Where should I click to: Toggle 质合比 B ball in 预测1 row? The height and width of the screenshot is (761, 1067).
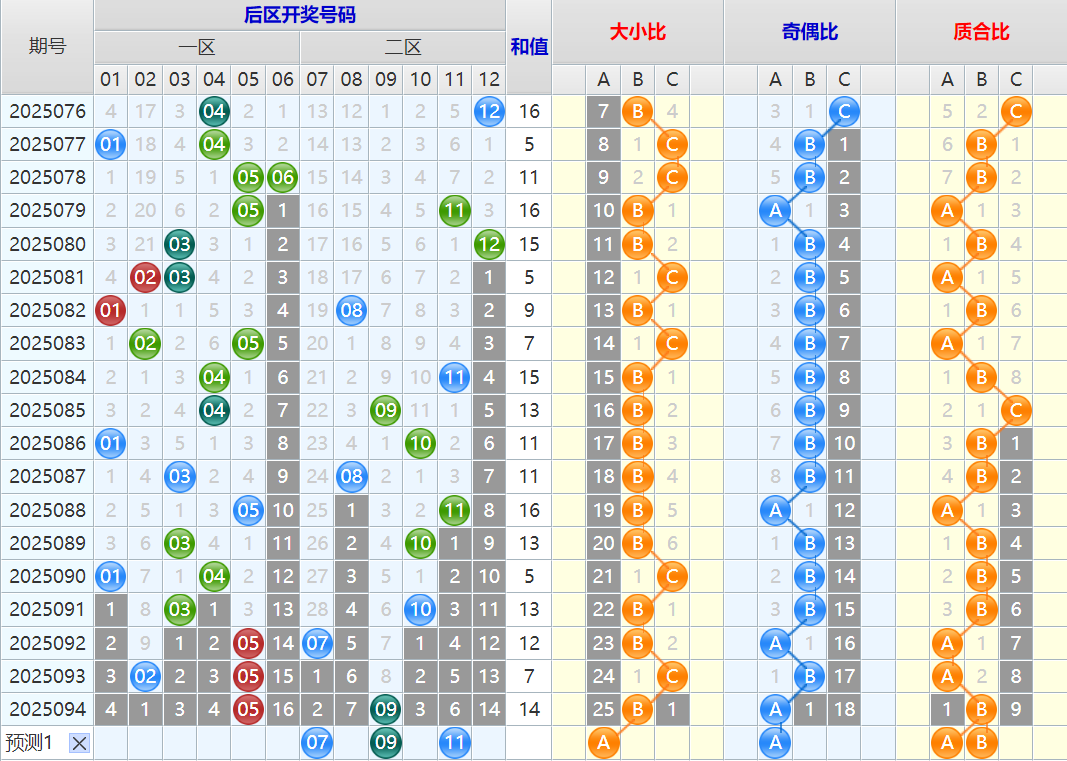(981, 743)
